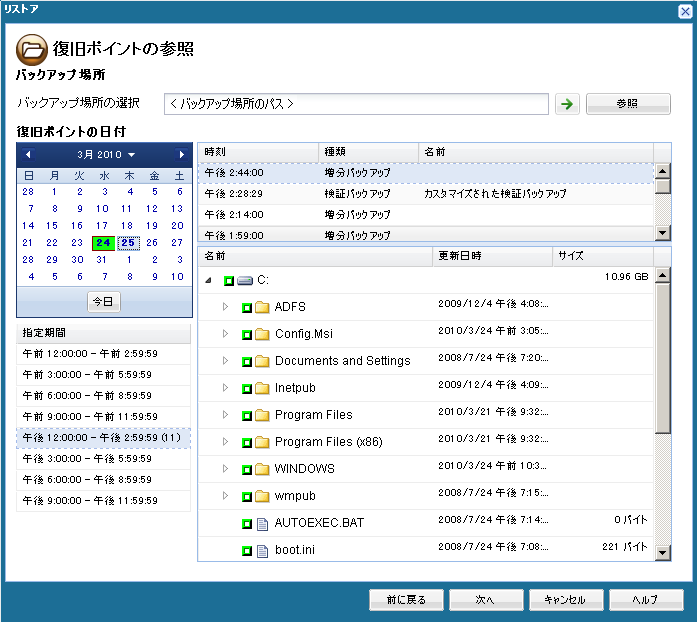Expand the wmpub folder
The width and height of the screenshot is (697, 622).
tap(225, 495)
